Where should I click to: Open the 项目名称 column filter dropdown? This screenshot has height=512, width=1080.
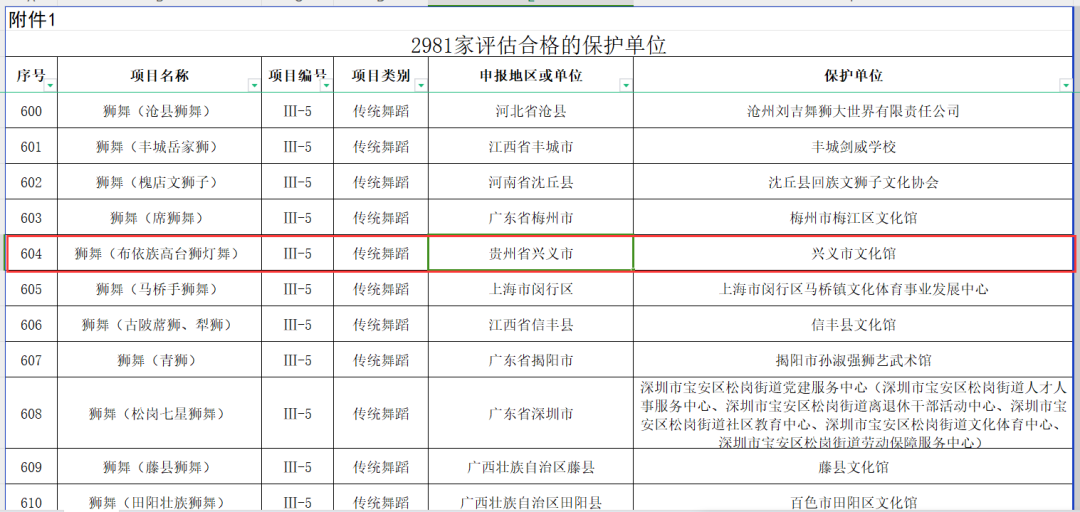point(254,86)
